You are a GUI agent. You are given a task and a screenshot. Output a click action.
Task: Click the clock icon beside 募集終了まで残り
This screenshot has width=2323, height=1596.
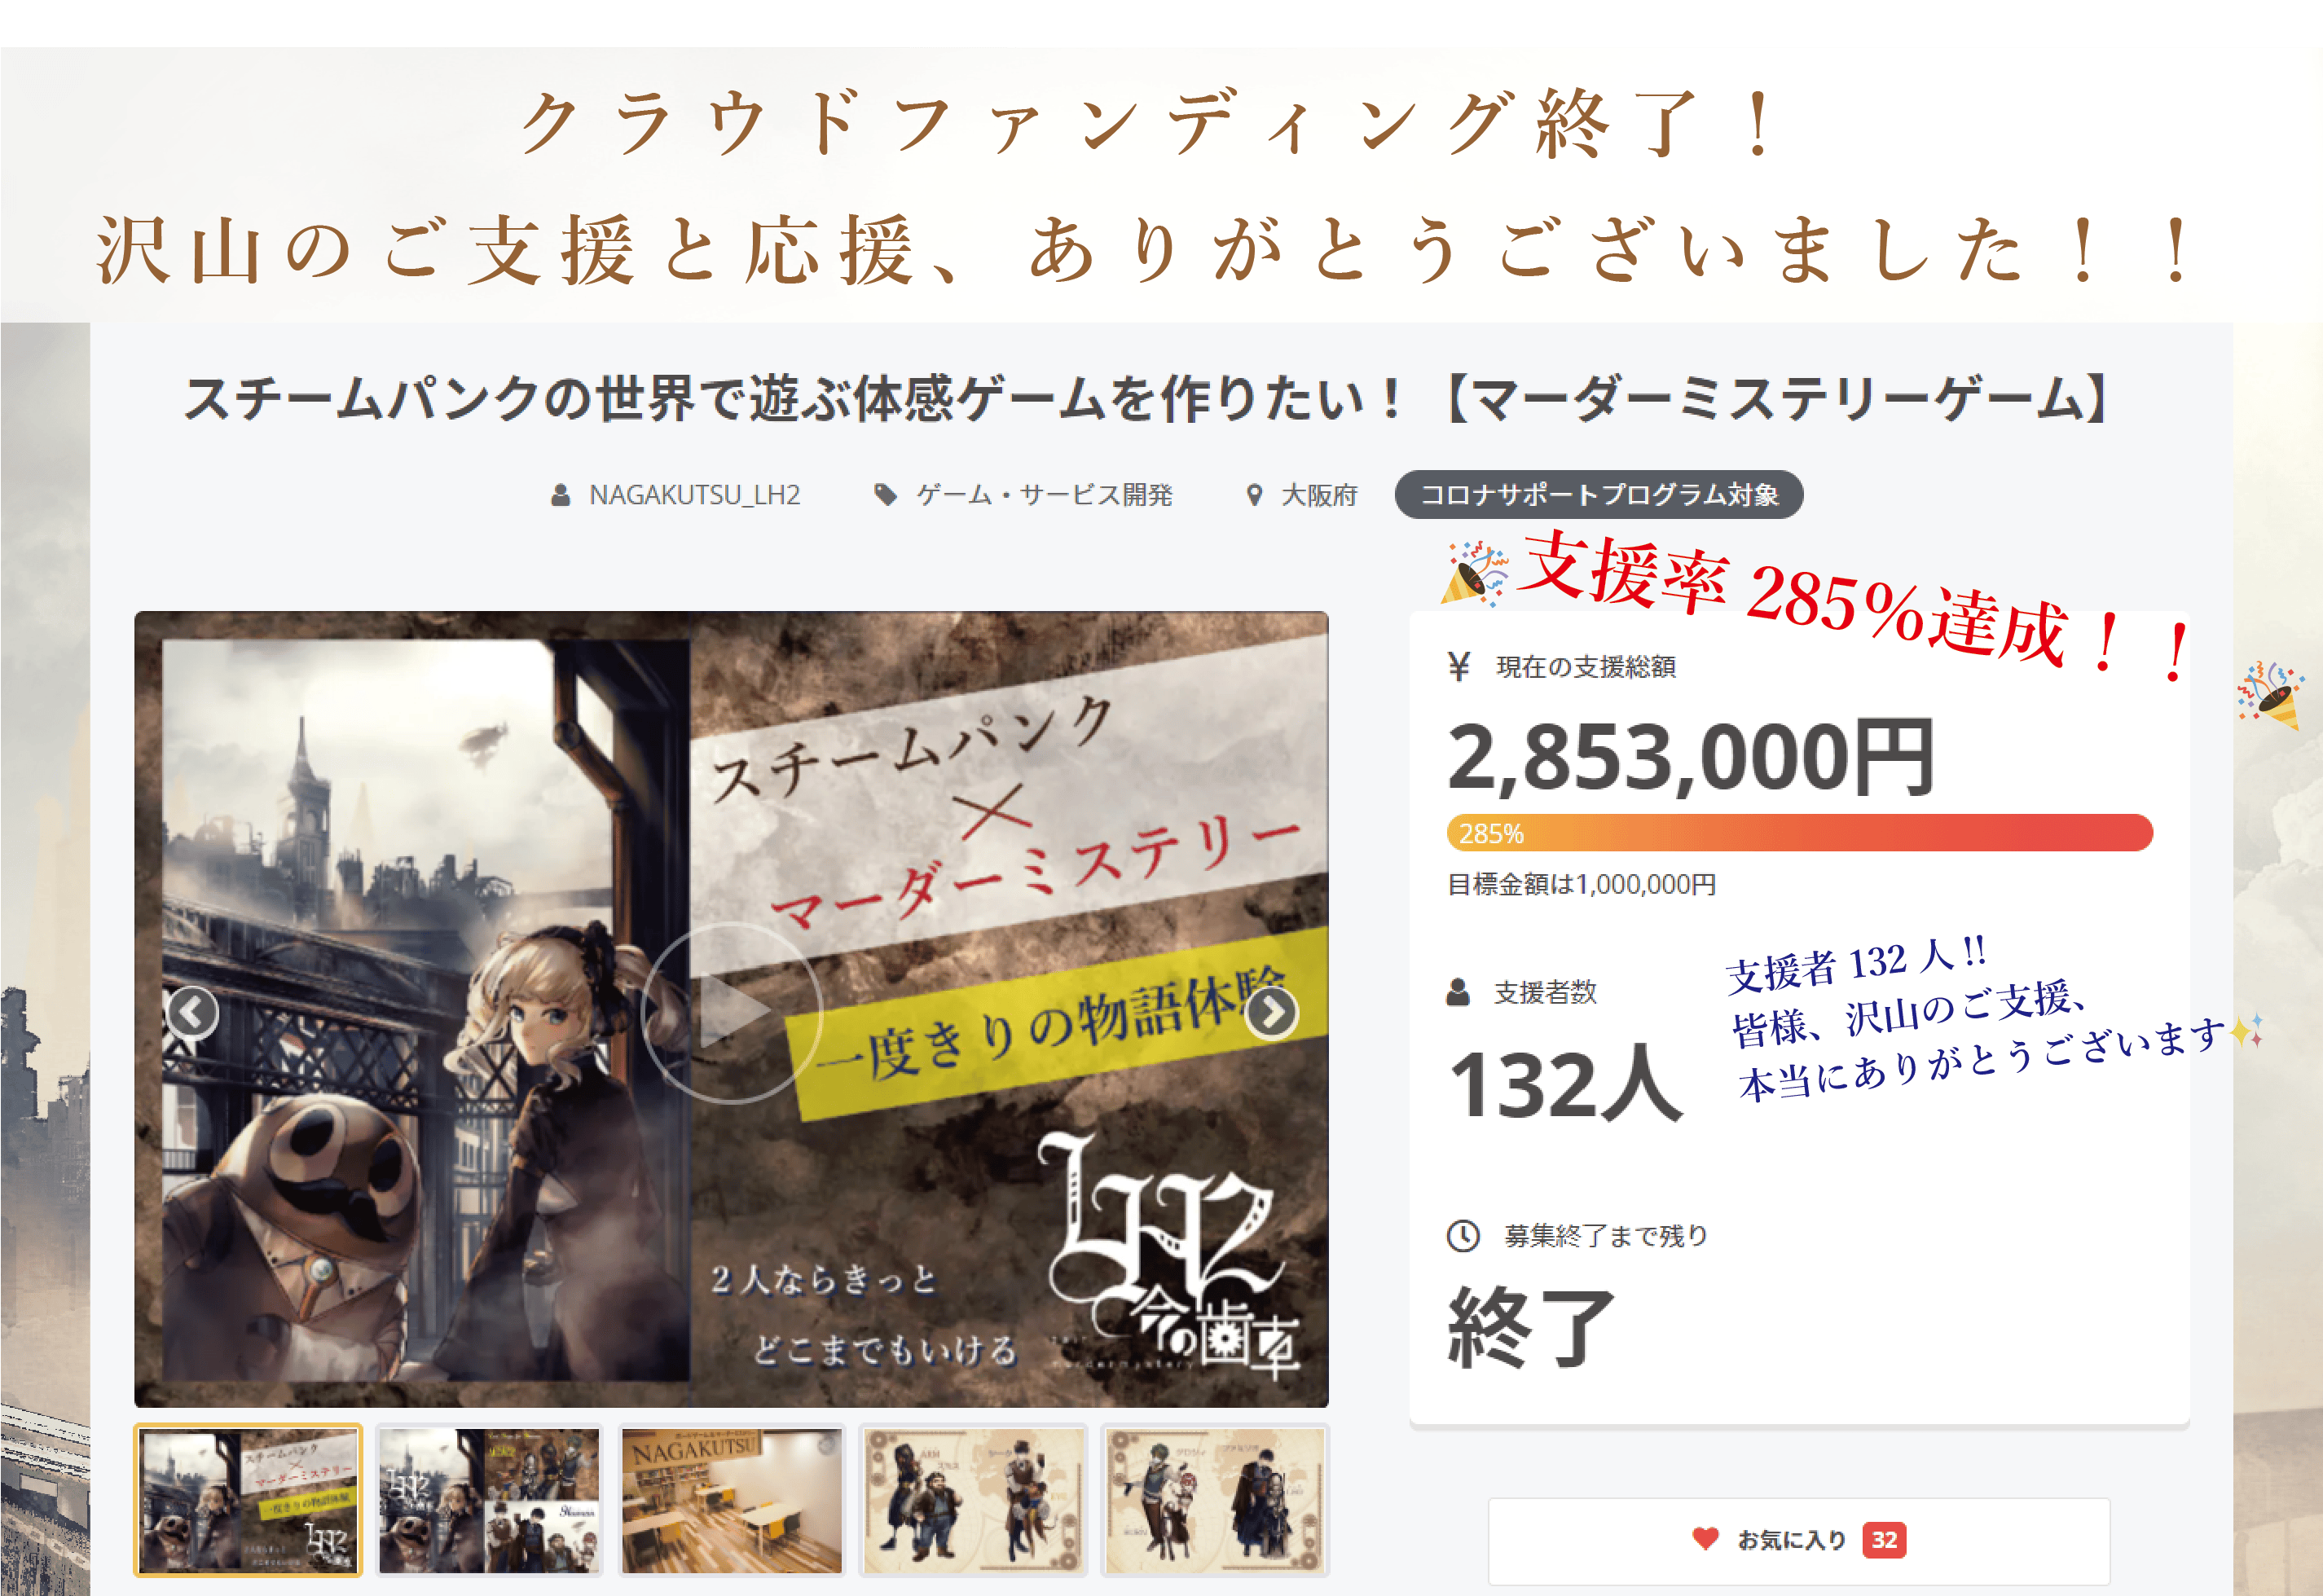pyautogui.click(x=1463, y=1235)
